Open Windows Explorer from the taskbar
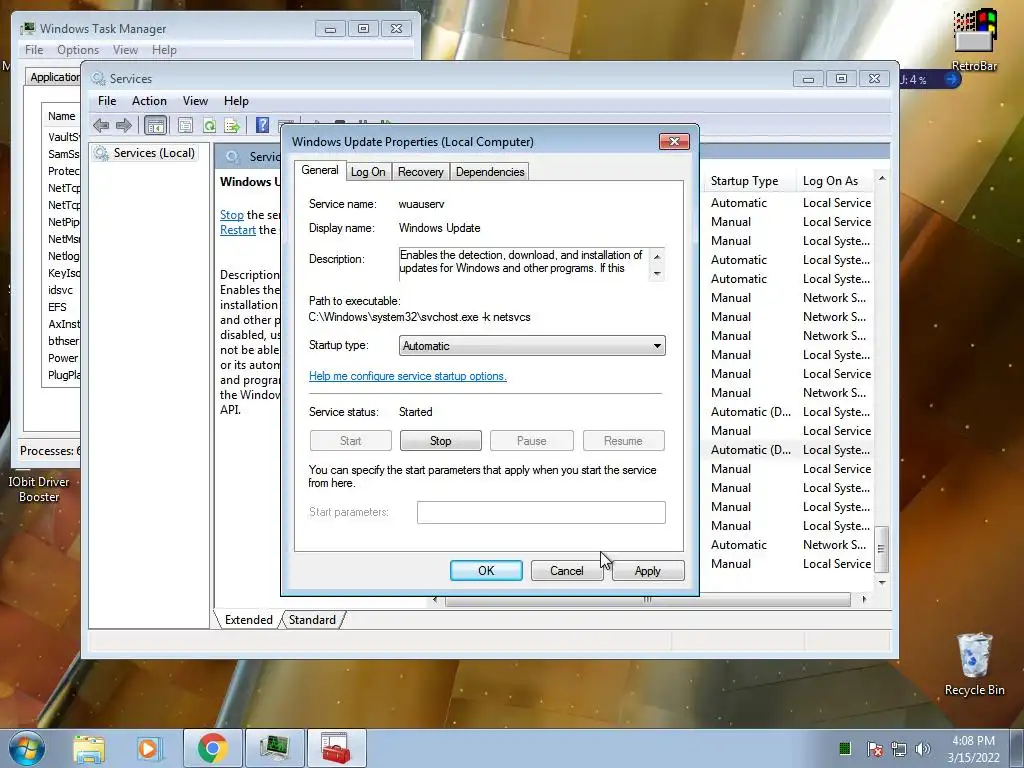This screenshot has height=768, width=1024. (89, 748)
